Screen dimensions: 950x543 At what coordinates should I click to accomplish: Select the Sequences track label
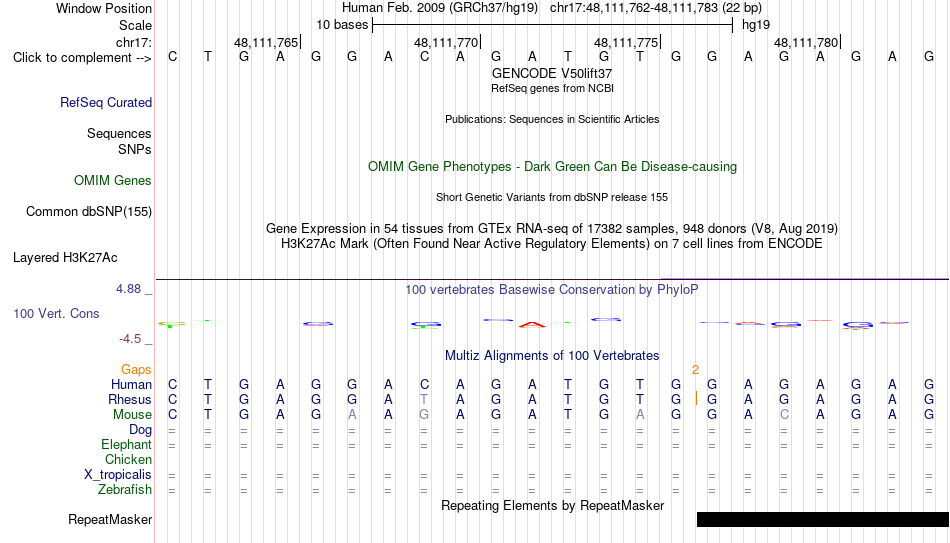[x=119, y=133]
